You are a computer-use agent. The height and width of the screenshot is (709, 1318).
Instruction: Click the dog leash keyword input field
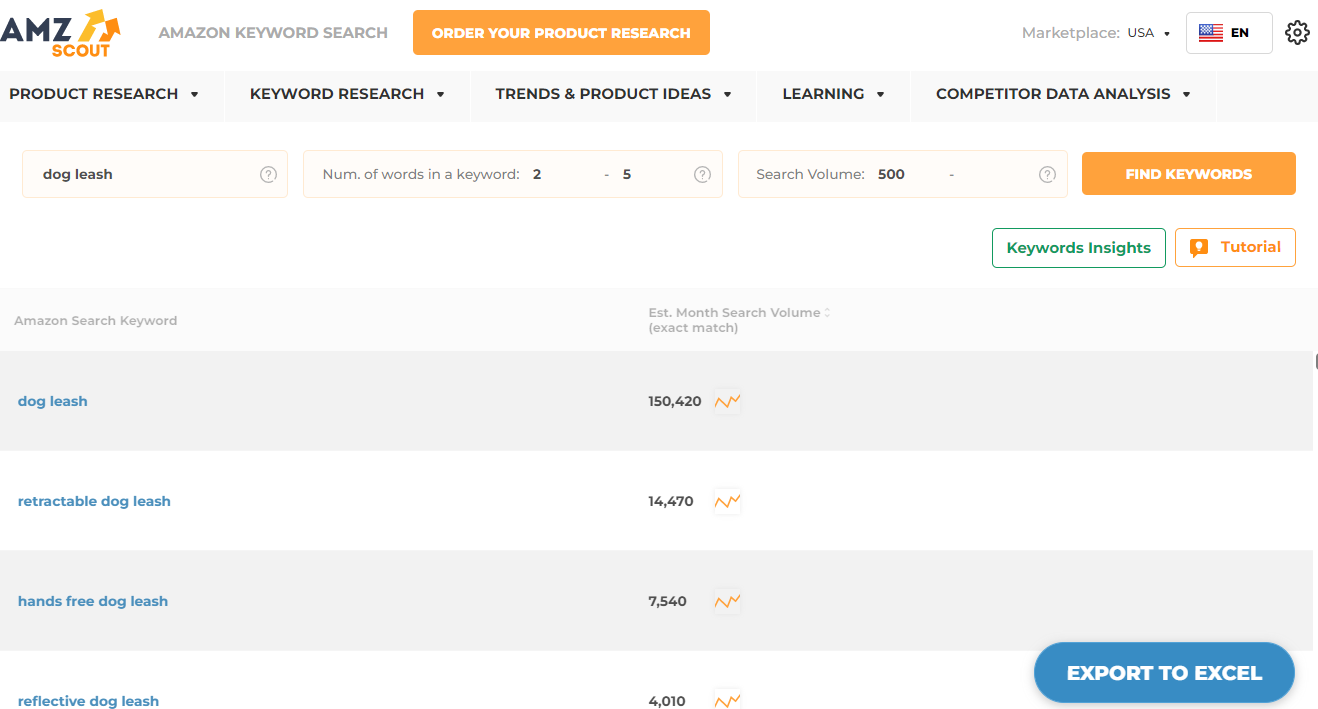pyautogui.click(x=140, y=173)
